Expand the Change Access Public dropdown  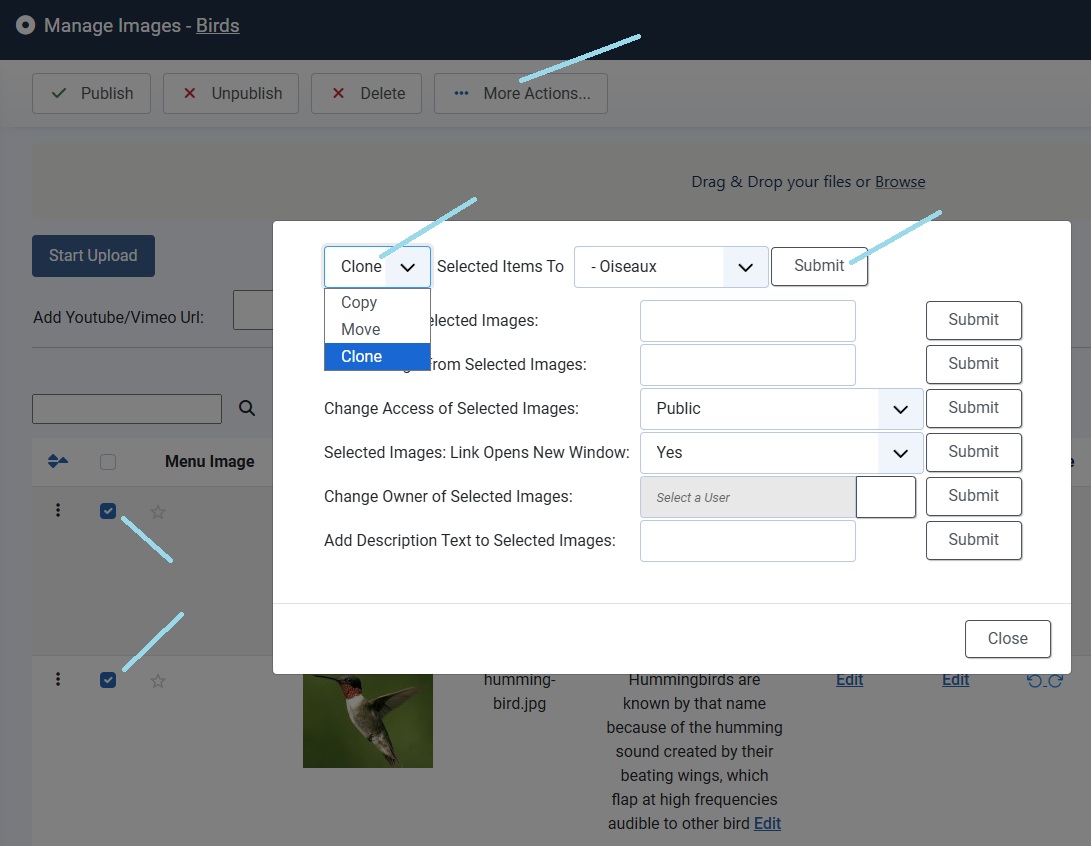coord(781,409)
